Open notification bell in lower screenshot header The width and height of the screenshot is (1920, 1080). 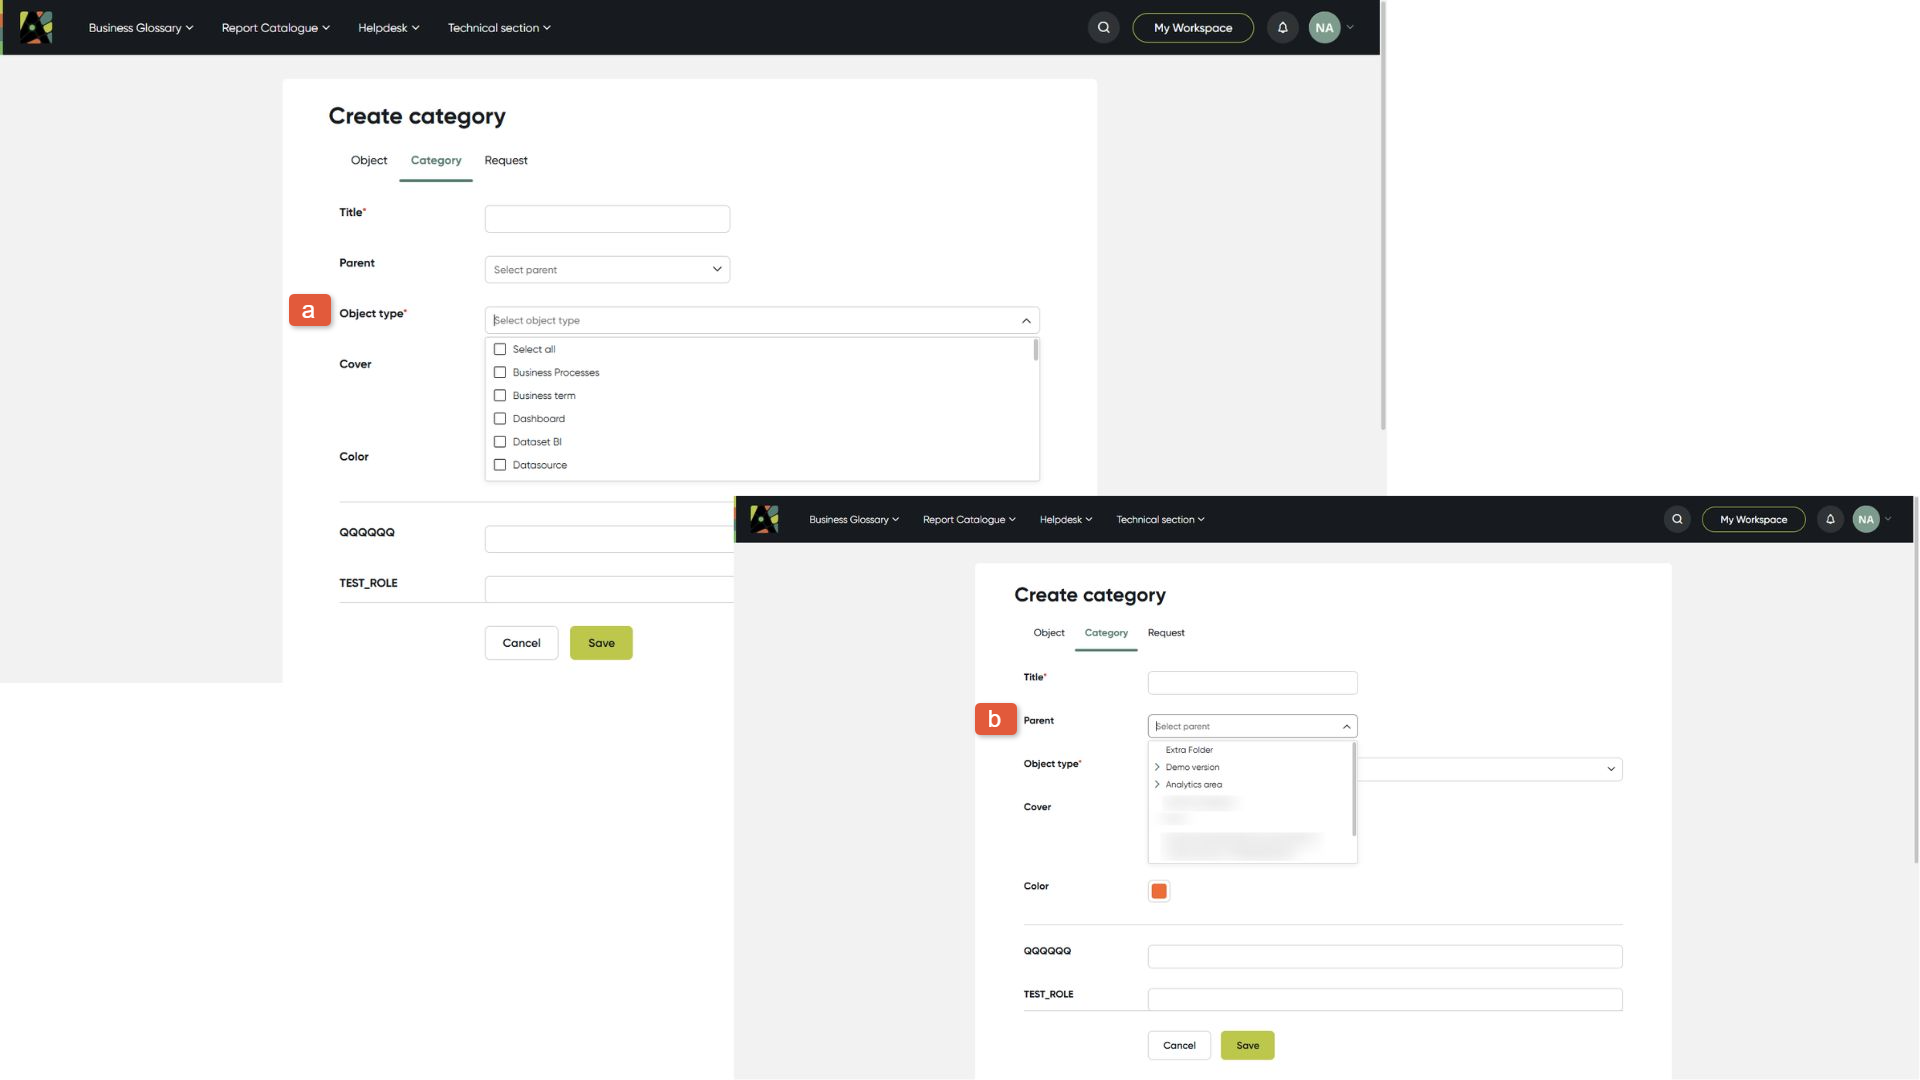tap(1830, 519)
